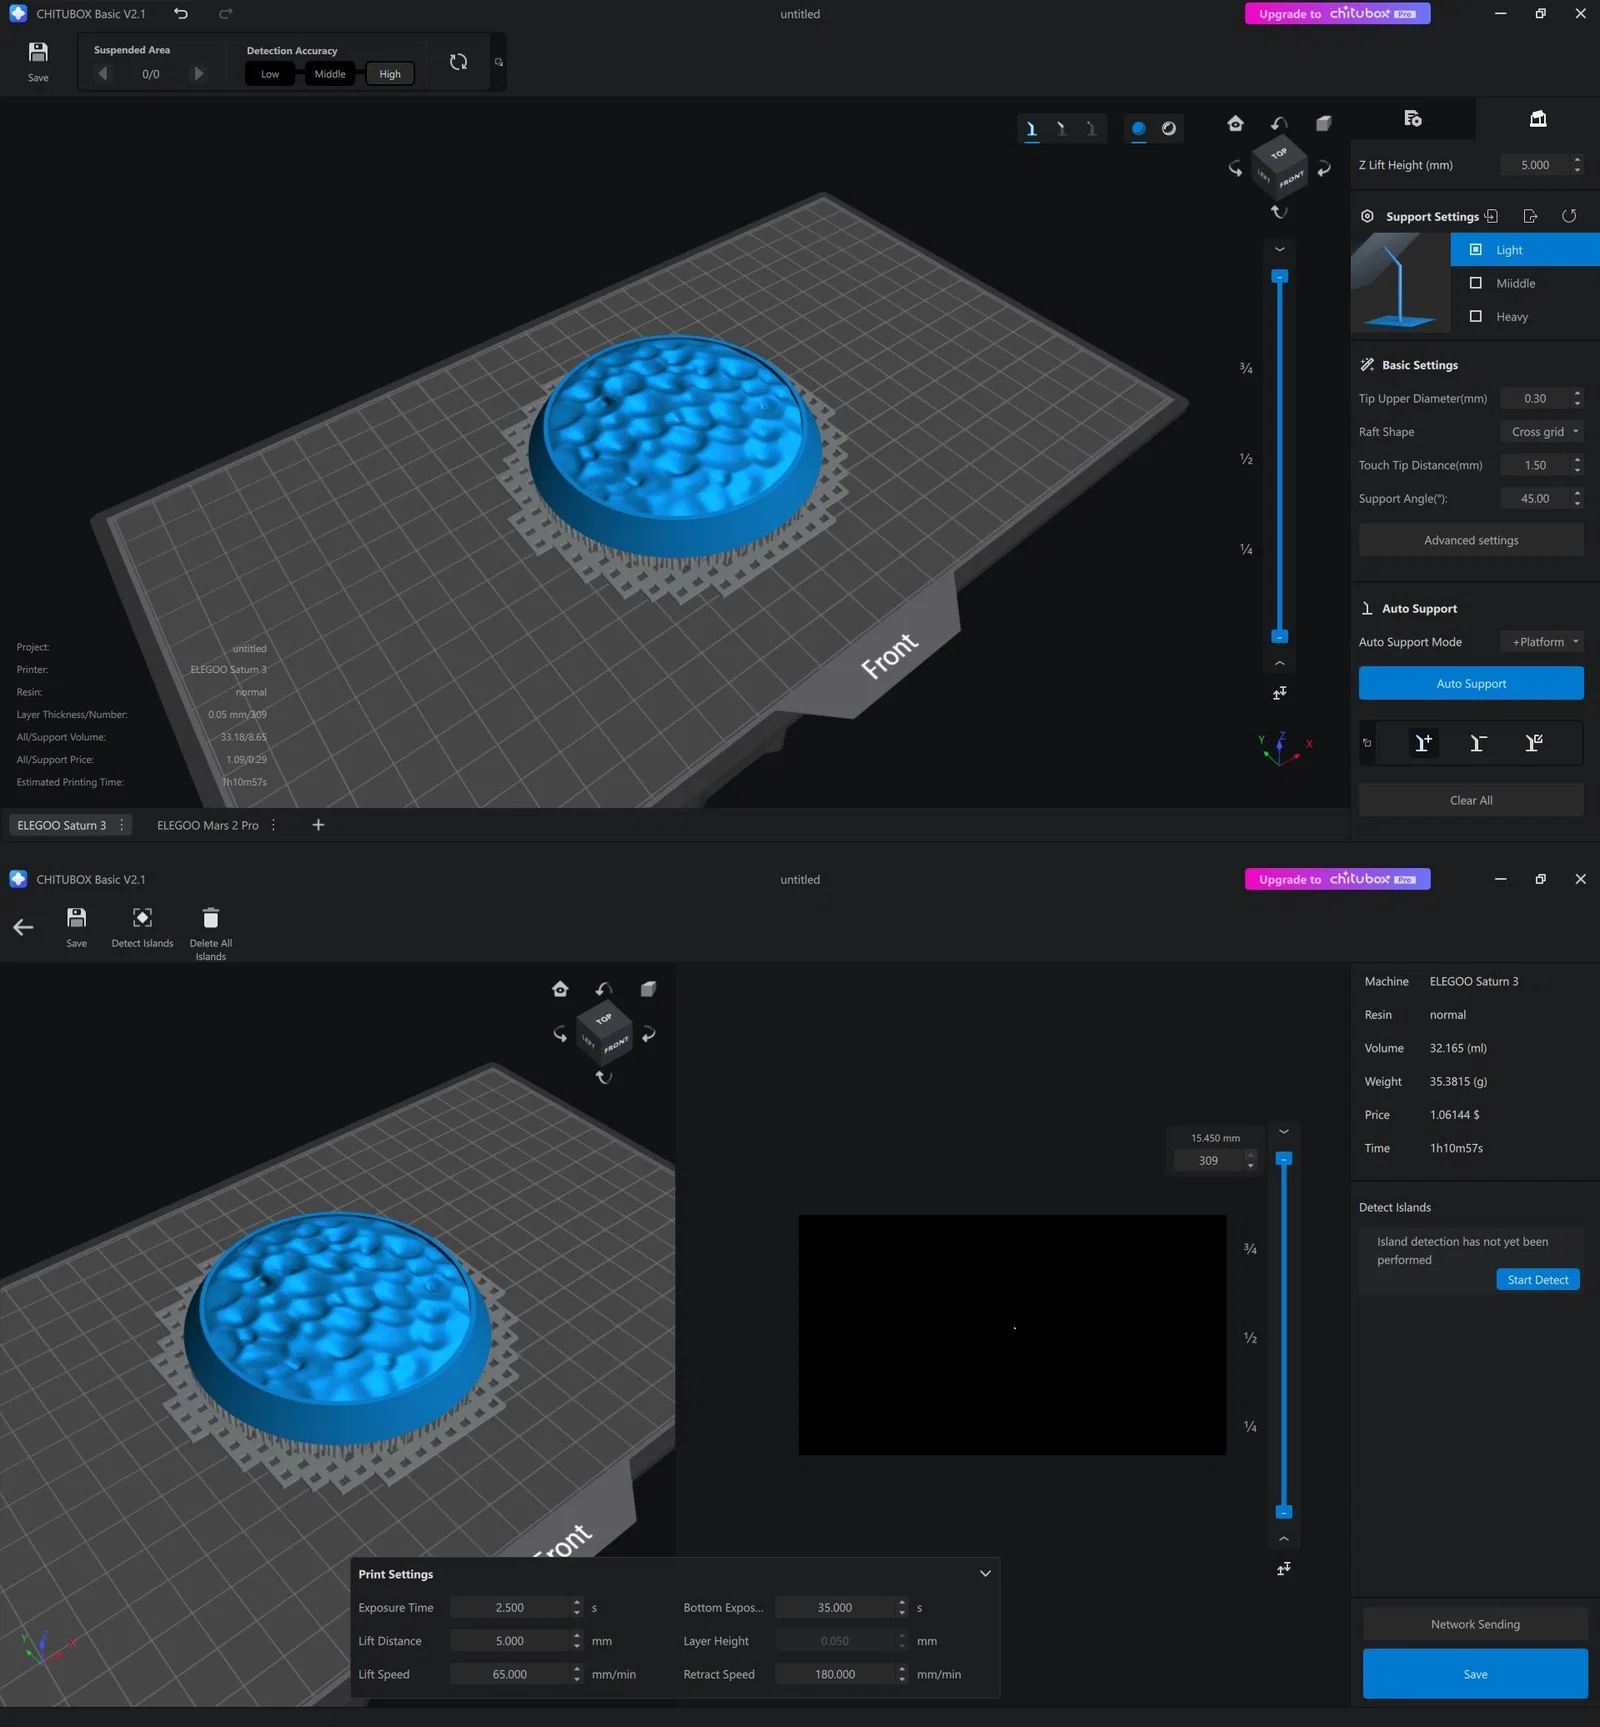Refresh suspended area detection with circular arrows icon
Viewport: 1600px width, 1727px height.
(458, 62)
